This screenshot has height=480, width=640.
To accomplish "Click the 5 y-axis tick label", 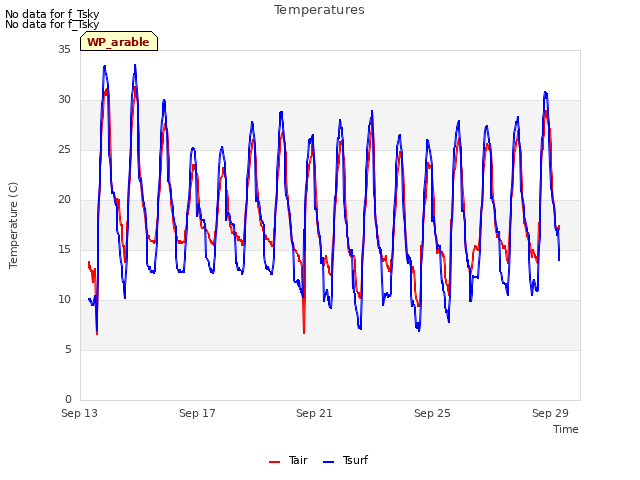I will pos(68,350).
